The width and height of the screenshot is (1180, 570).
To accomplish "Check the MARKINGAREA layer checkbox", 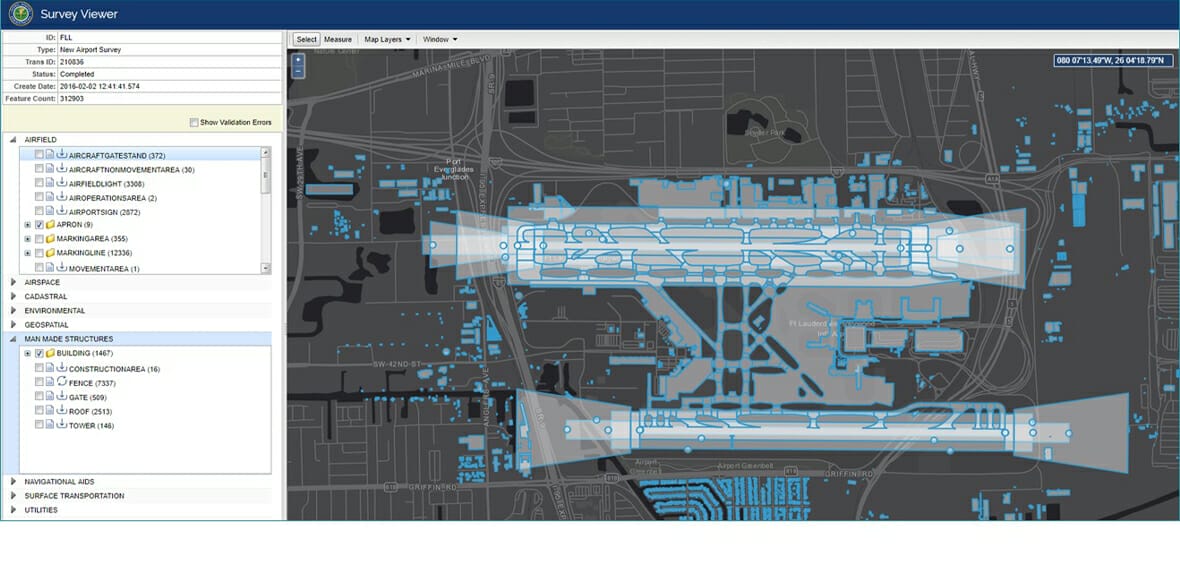I will pyautogui.click(x=39, y=240).
